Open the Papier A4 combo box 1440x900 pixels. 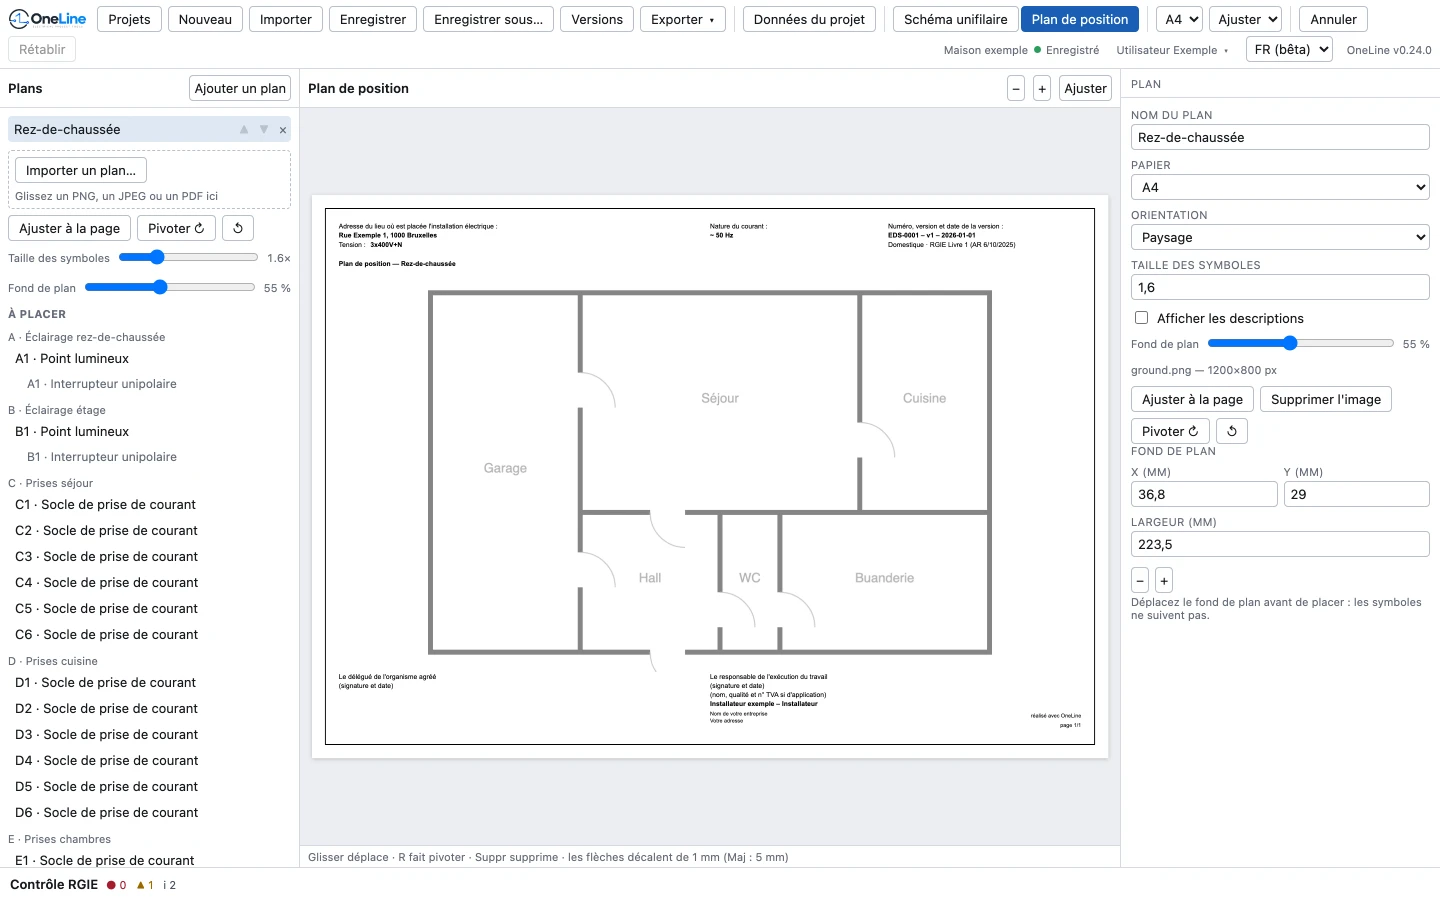[x=1280, y=187]
